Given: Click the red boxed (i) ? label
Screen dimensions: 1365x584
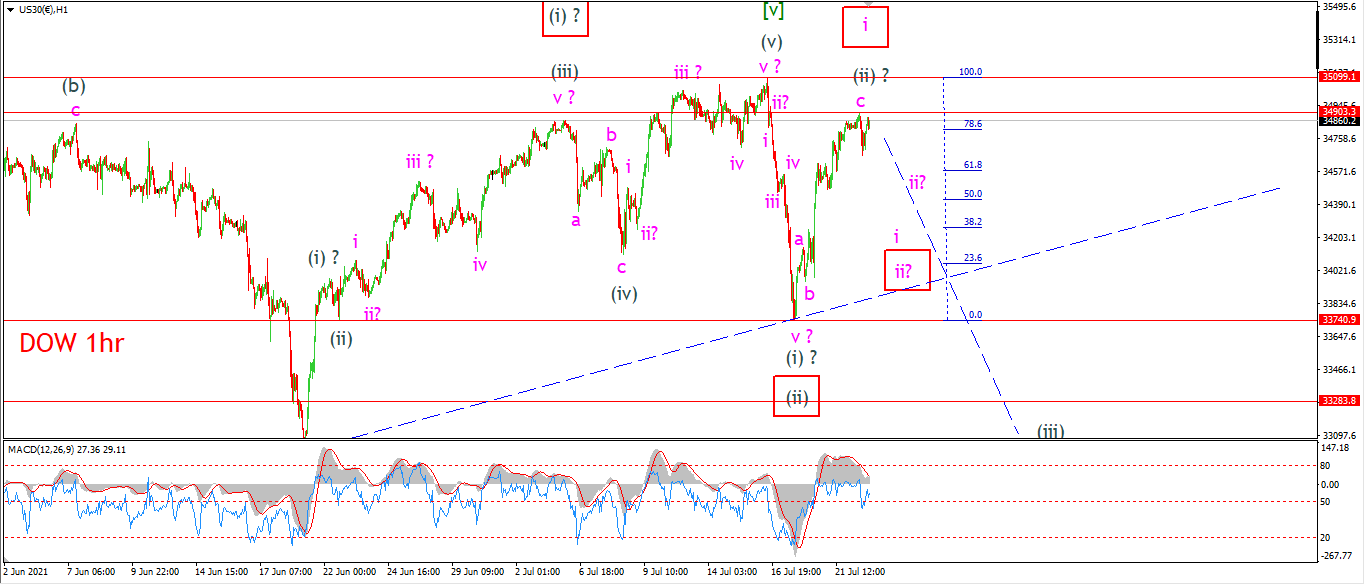Looking at the screenshot, I should click(565, 16).
